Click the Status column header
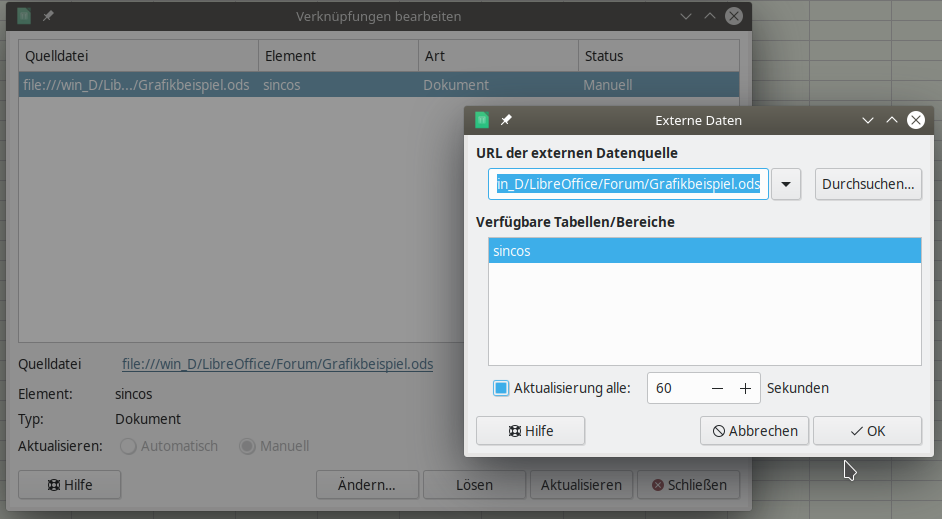942x519 pixels. point(659,56)
